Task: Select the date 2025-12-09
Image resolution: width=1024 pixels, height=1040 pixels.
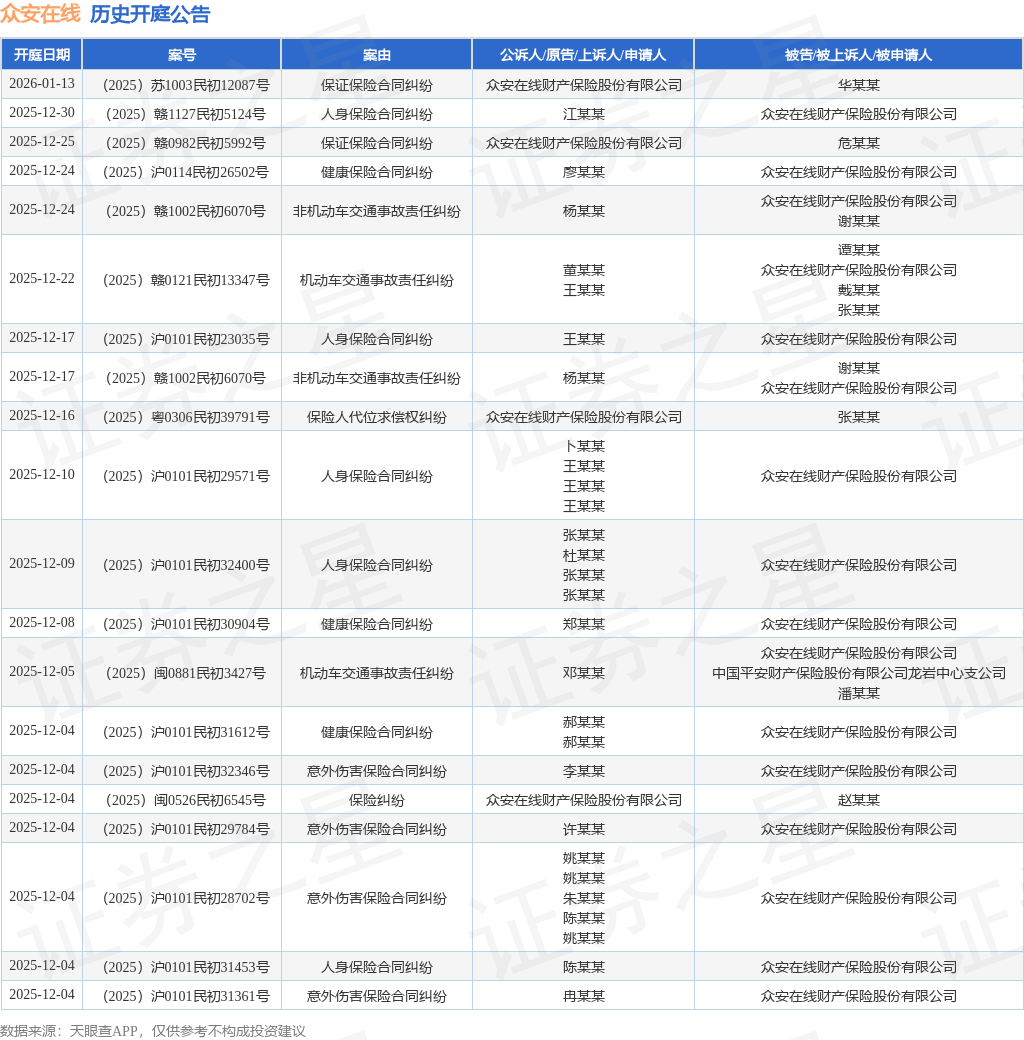Action: pos(42,564)
